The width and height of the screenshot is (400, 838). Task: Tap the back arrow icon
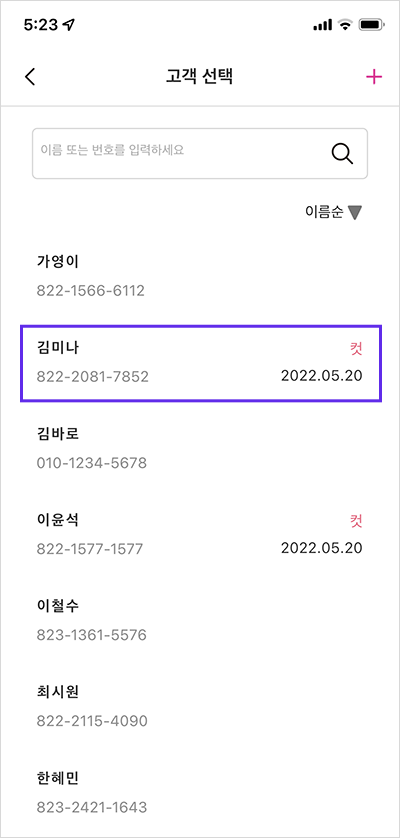pyautogui.click(x=30, y=77)
